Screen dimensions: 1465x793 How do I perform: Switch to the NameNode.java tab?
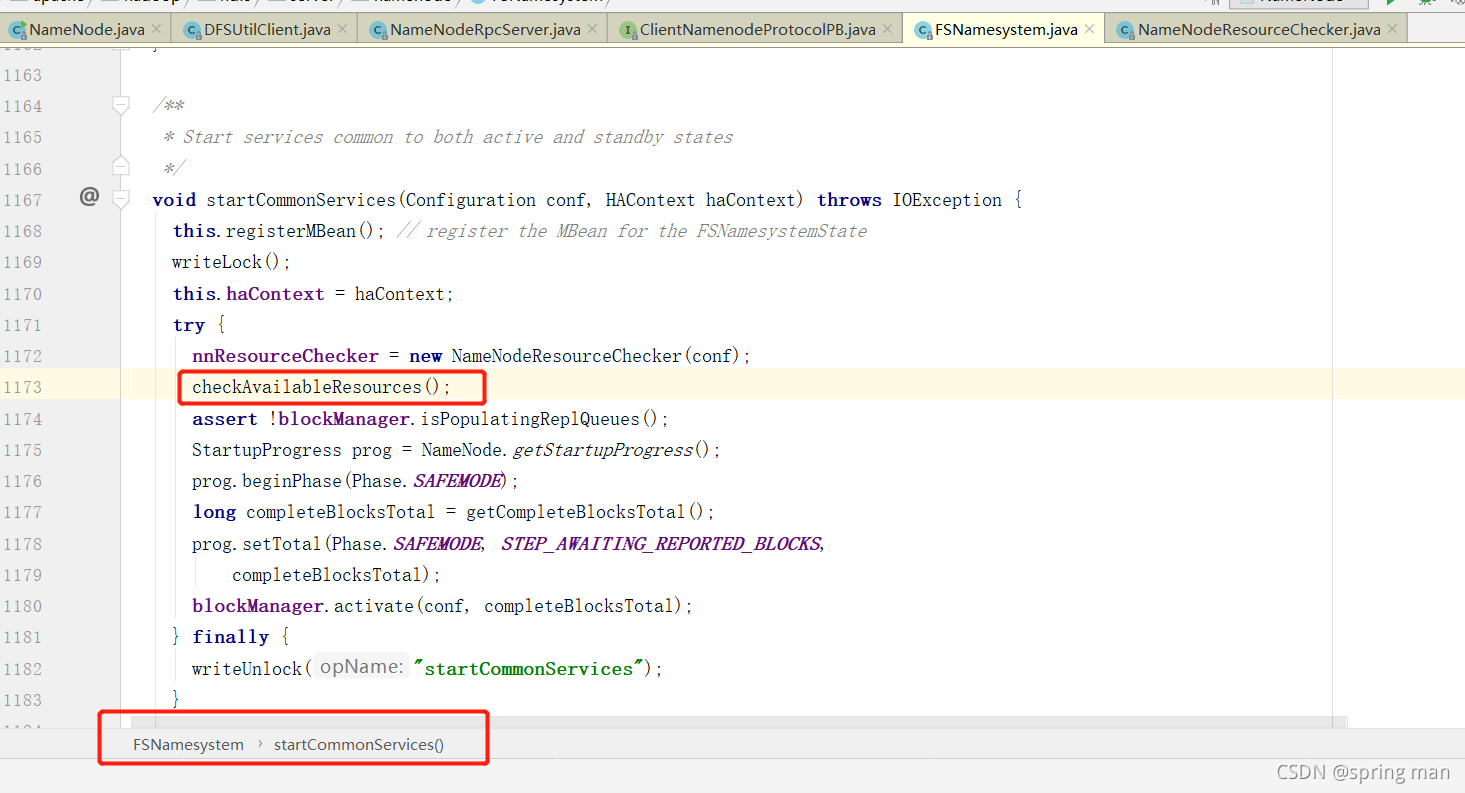[x=86, y=29]
